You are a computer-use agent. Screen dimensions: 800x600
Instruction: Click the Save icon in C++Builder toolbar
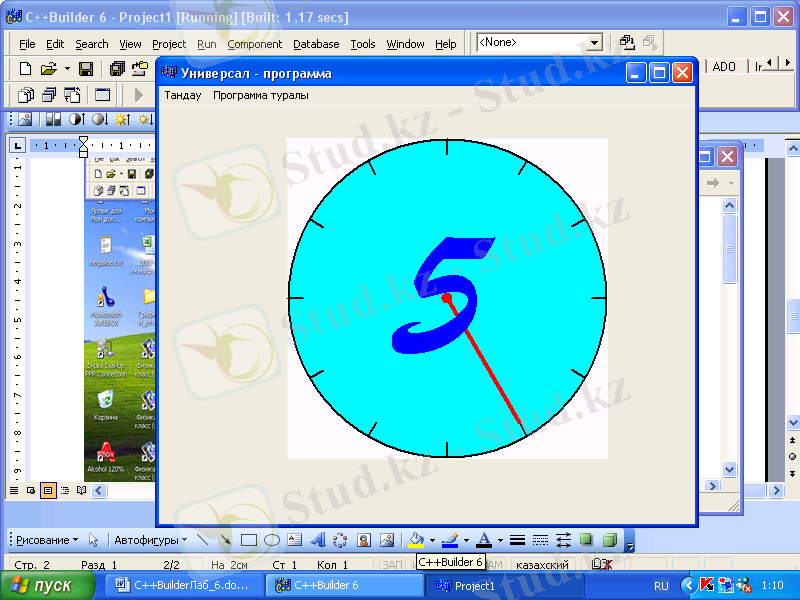pyautogui.click(x=86, y=68)
